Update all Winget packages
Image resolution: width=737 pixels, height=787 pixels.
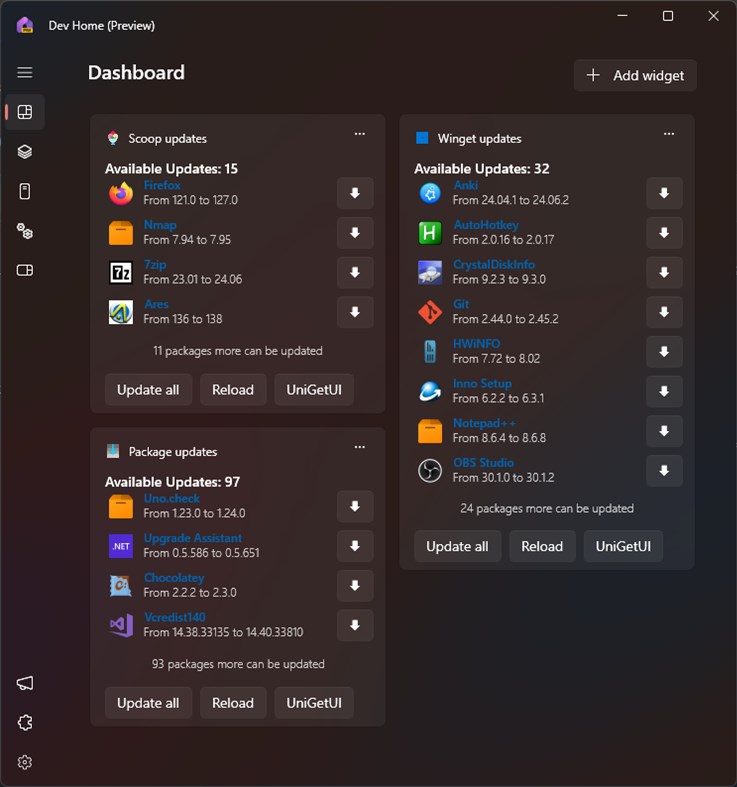click(x=457, y=546)
